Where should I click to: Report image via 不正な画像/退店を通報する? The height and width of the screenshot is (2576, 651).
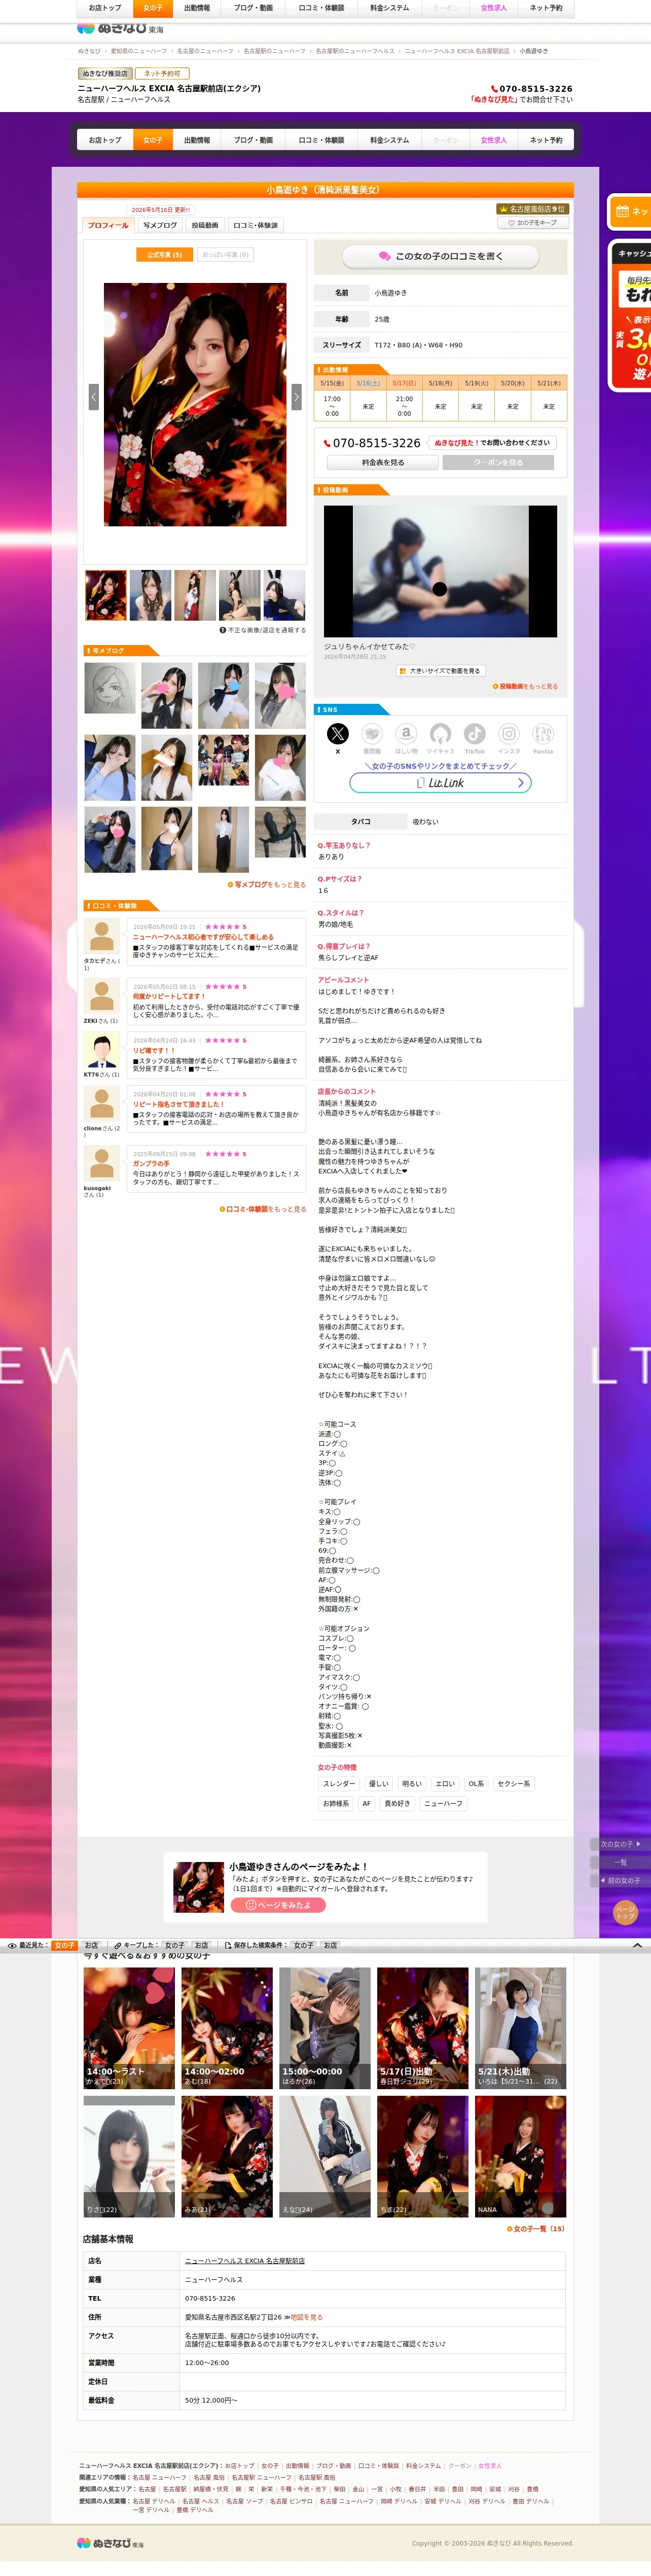[263, 630]
